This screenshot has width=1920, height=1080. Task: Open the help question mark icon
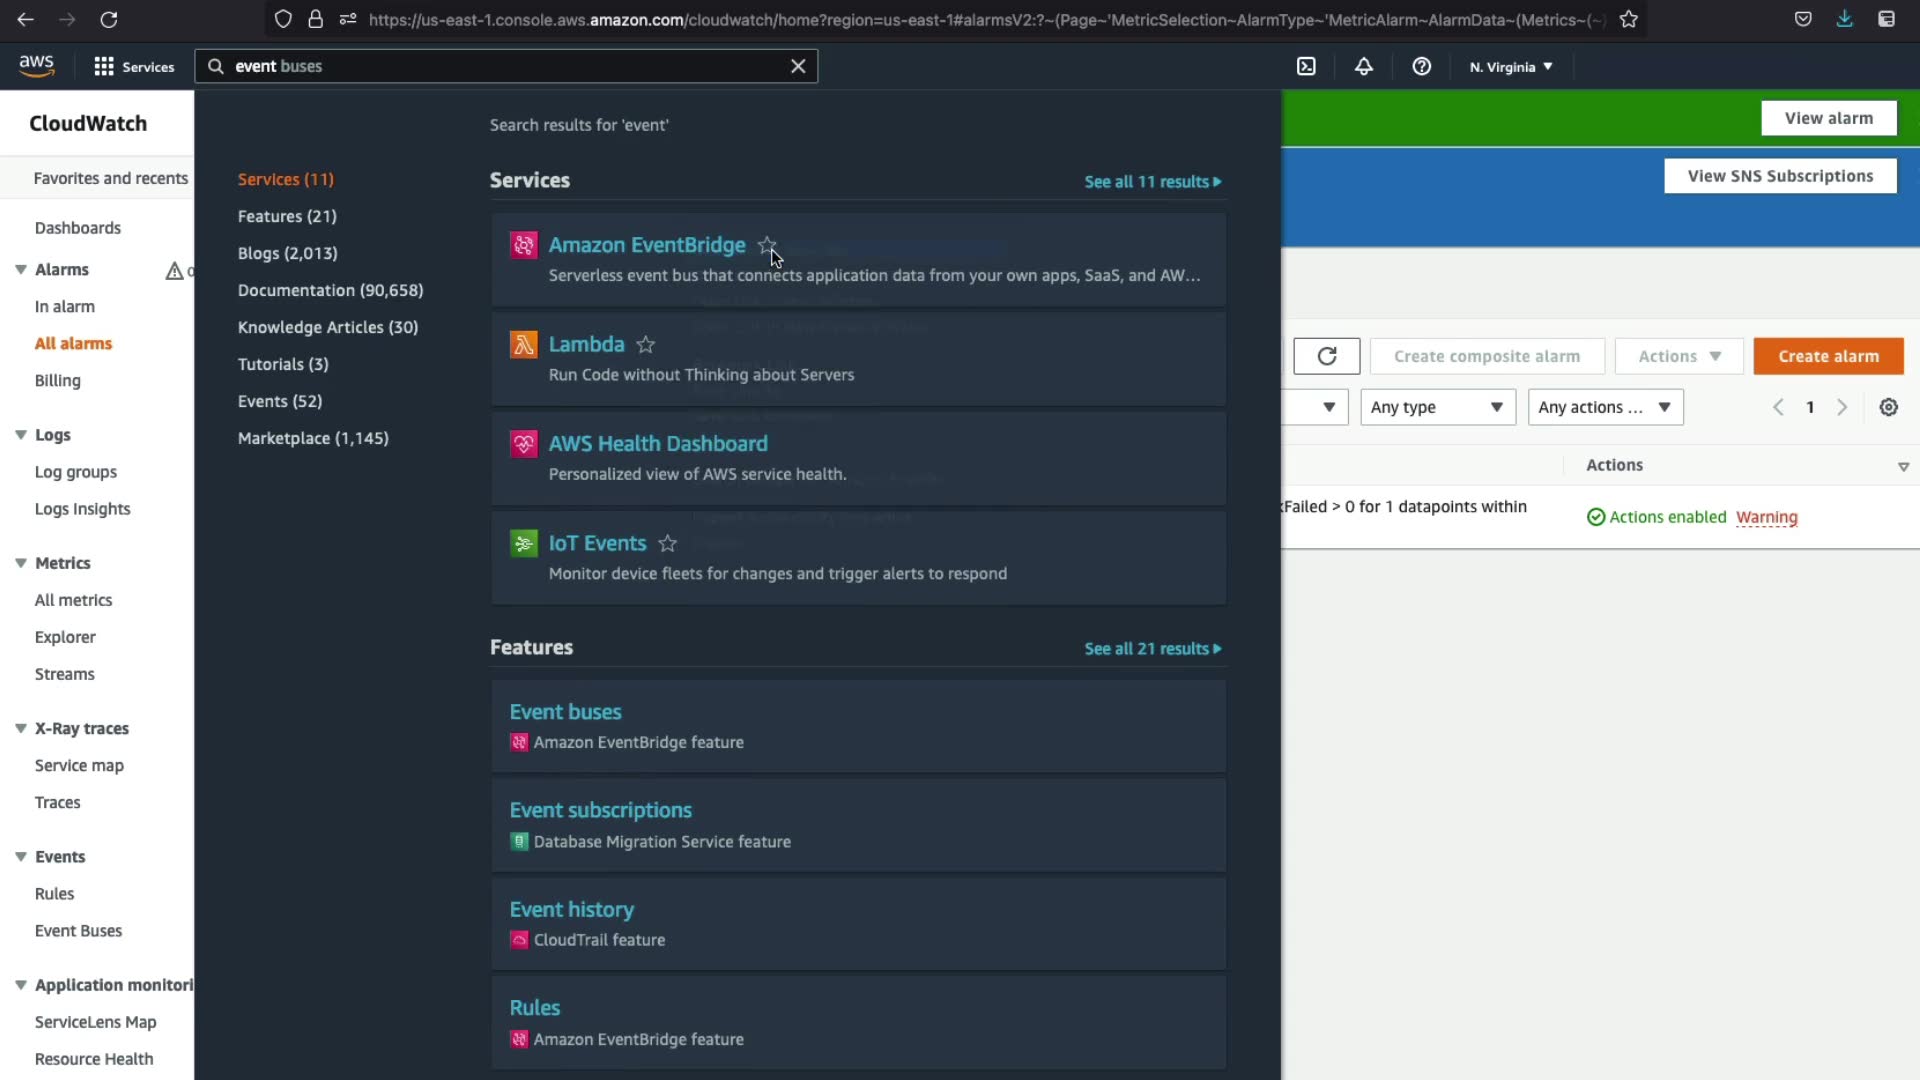pyautogui.click(x=1421, y=66)
